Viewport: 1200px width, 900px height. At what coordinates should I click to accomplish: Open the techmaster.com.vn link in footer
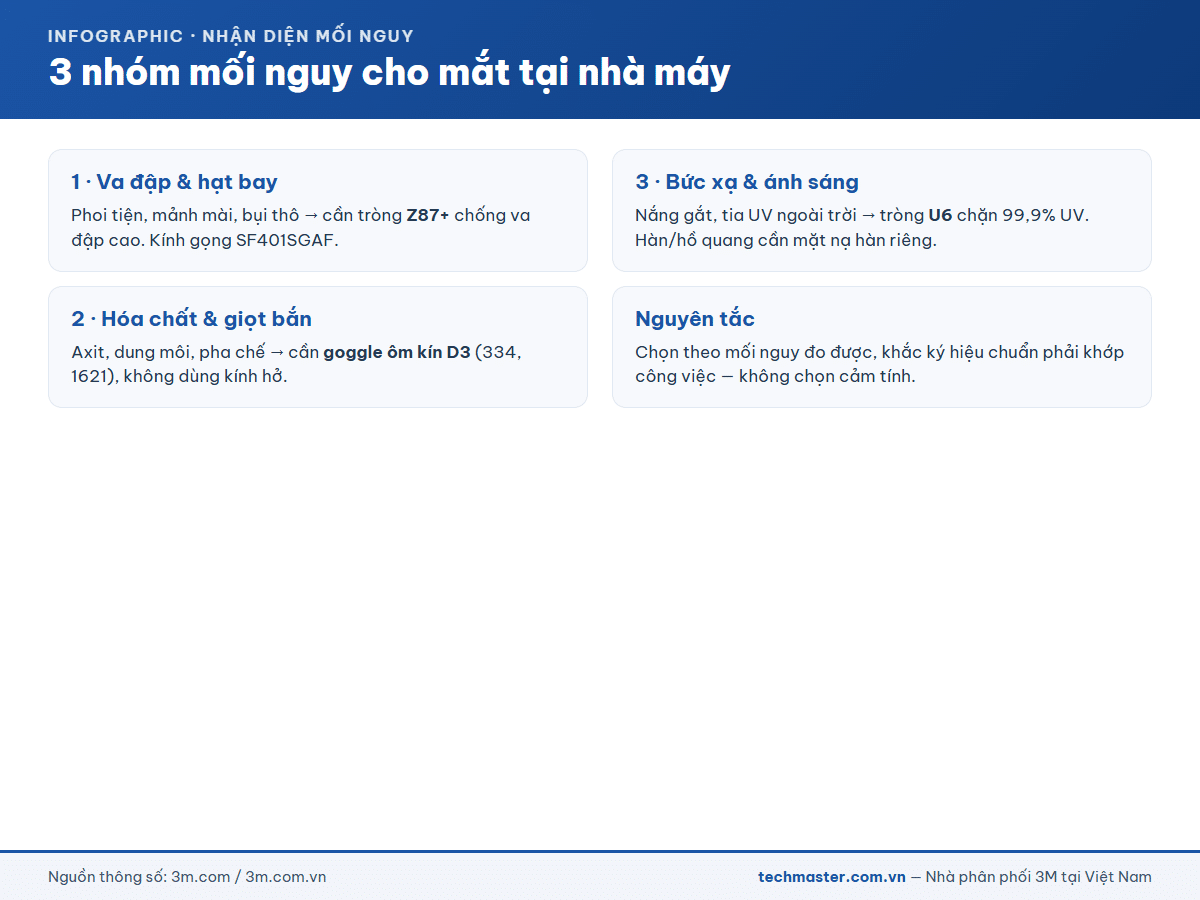(832, 877)
